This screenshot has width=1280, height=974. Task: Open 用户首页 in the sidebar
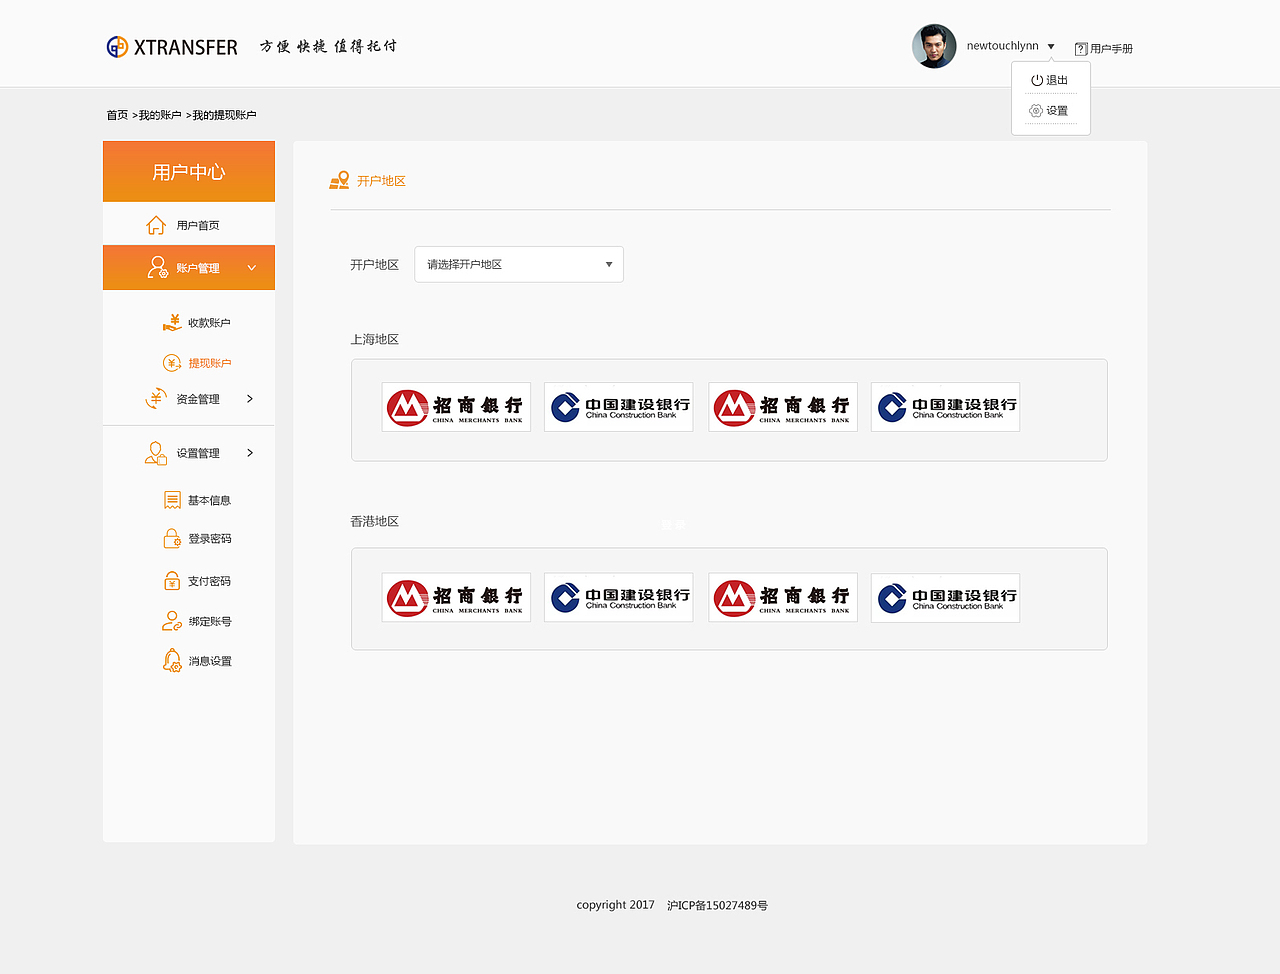click(198, 226)
